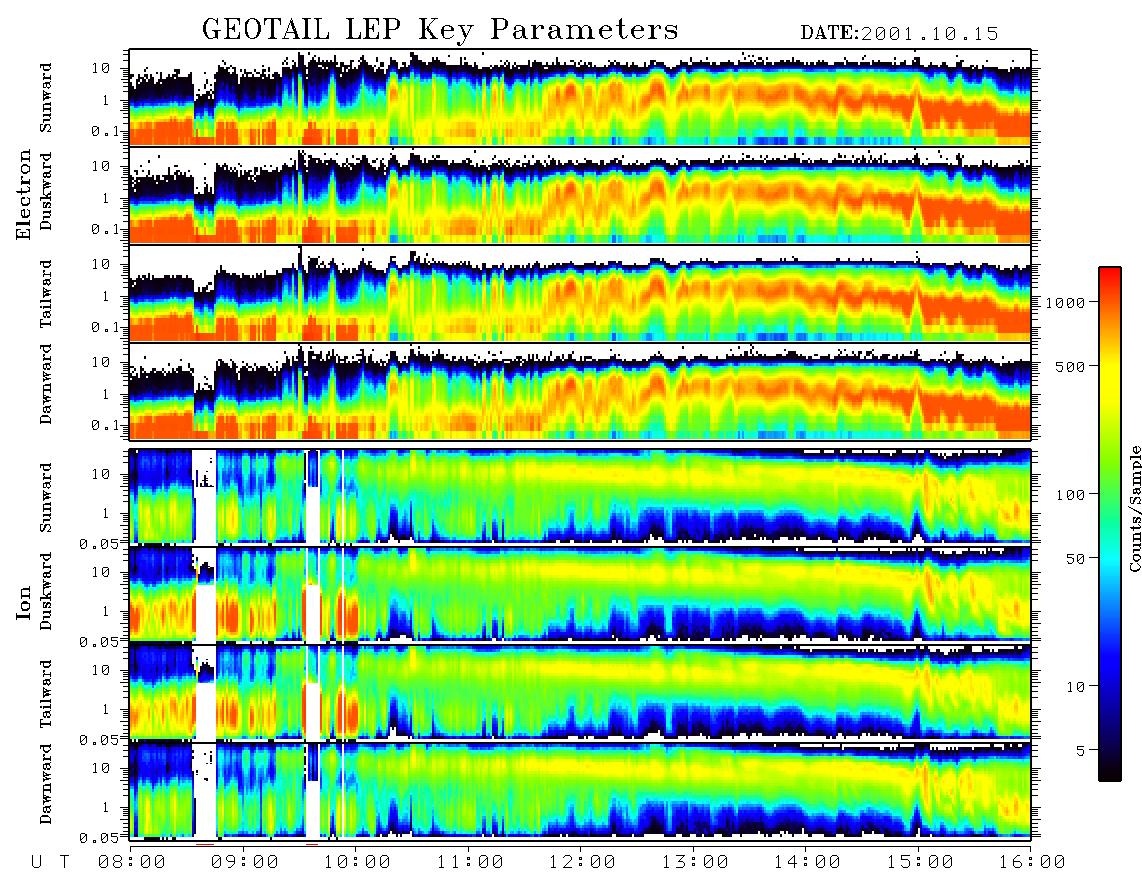The height and width of the screenshot is (880, 1142).
Task: Select the Electron Sunward axis label
Action: (46, 97)
